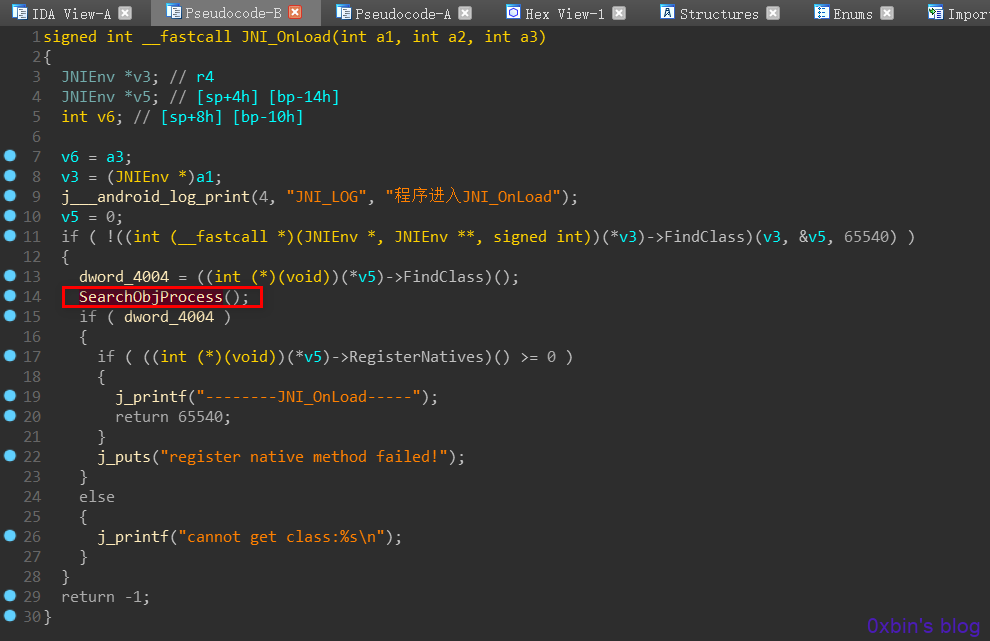Toggle breakpoint dot on line 11
Screen dimensions: 990x641
pyautogui.click(x=10, y=236)
